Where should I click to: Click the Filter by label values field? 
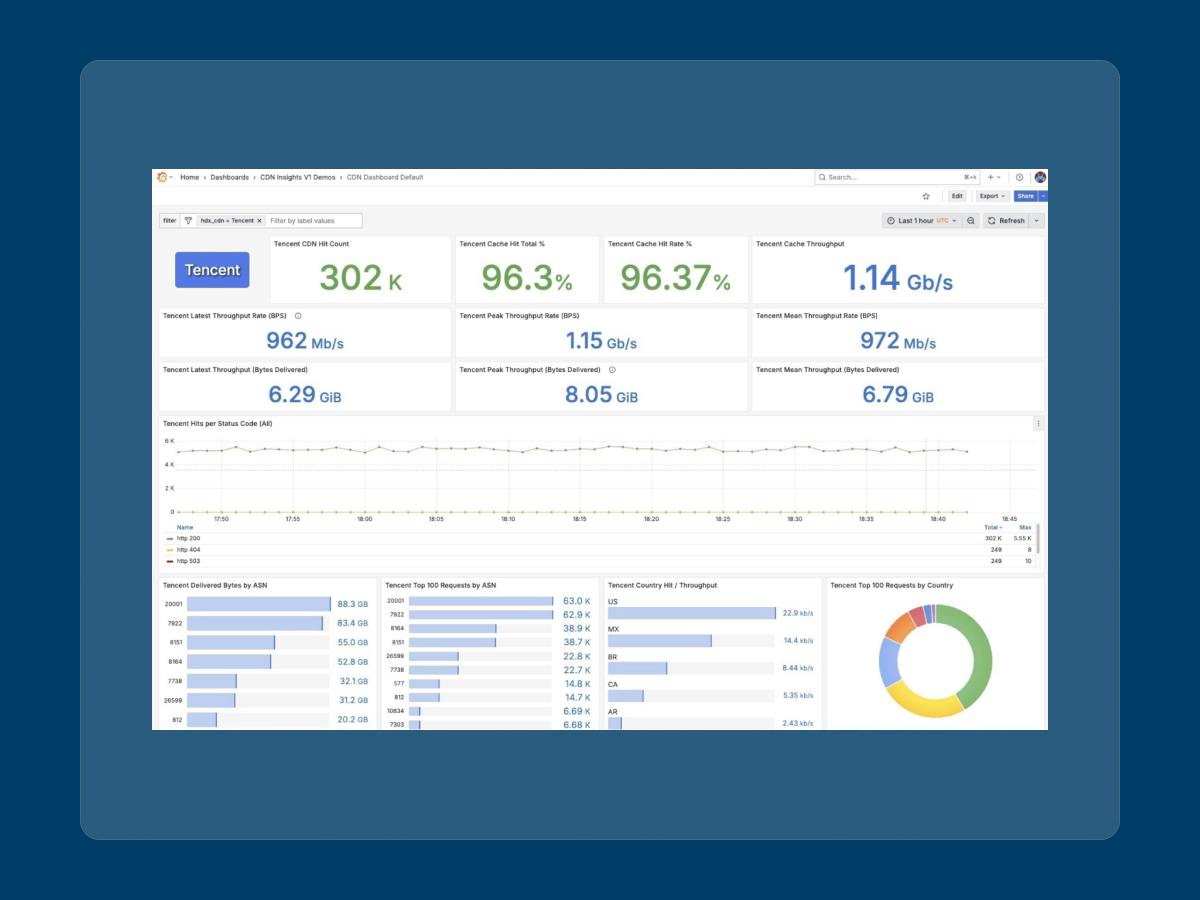point(314,220)
